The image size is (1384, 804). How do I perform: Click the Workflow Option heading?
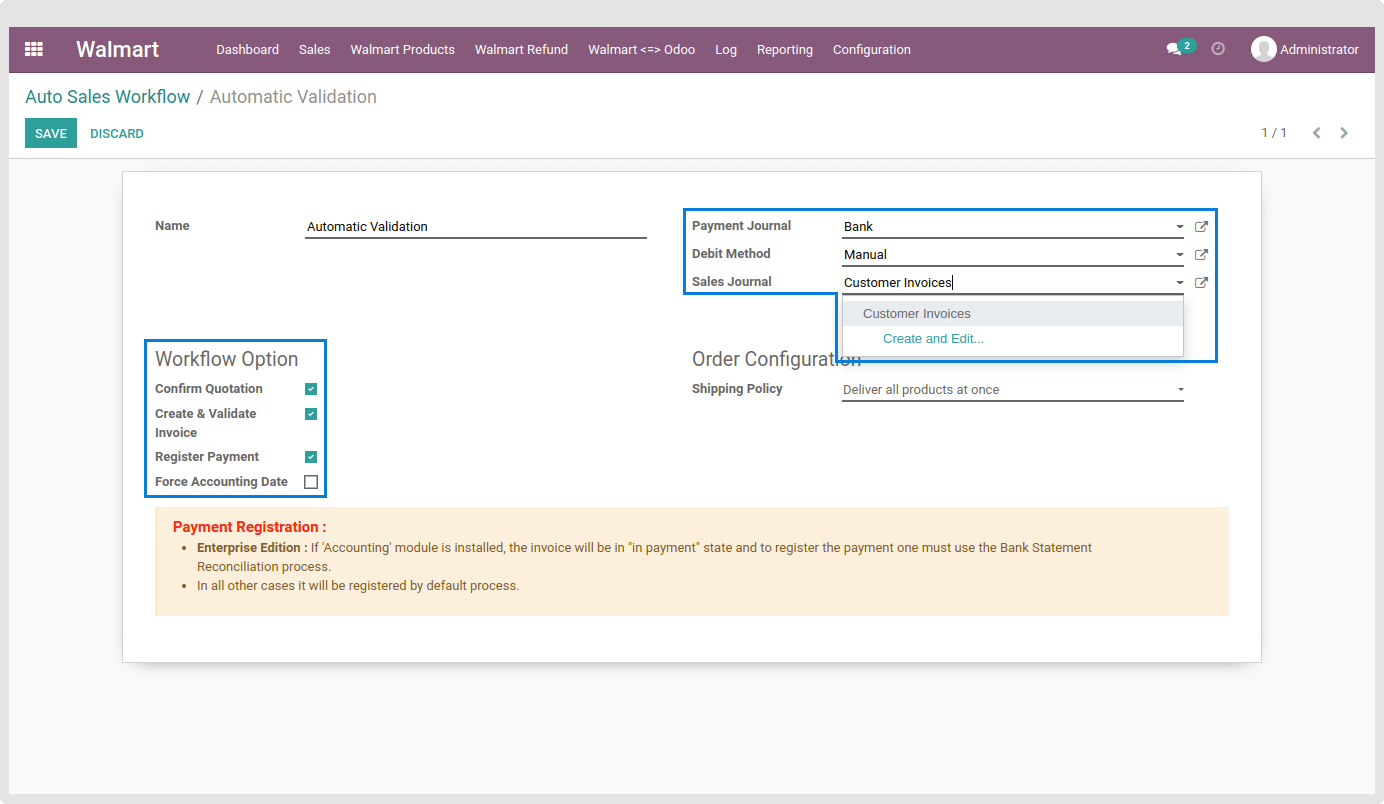(227, 359)
